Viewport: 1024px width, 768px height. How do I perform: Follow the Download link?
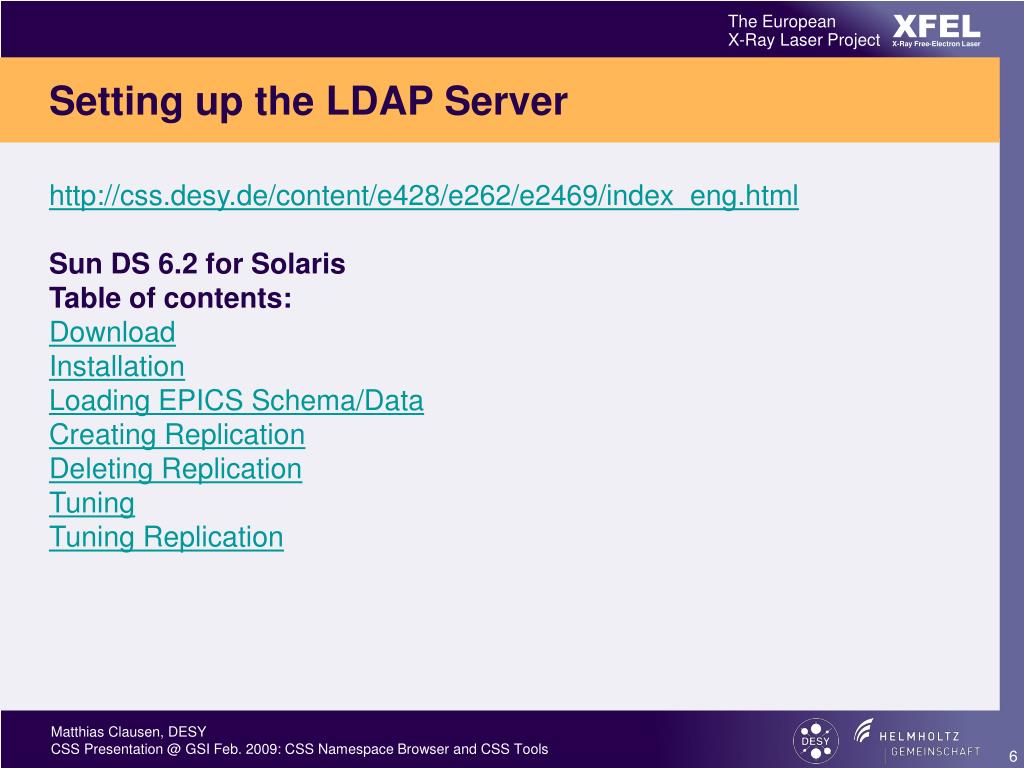click(x=112, y=332)
